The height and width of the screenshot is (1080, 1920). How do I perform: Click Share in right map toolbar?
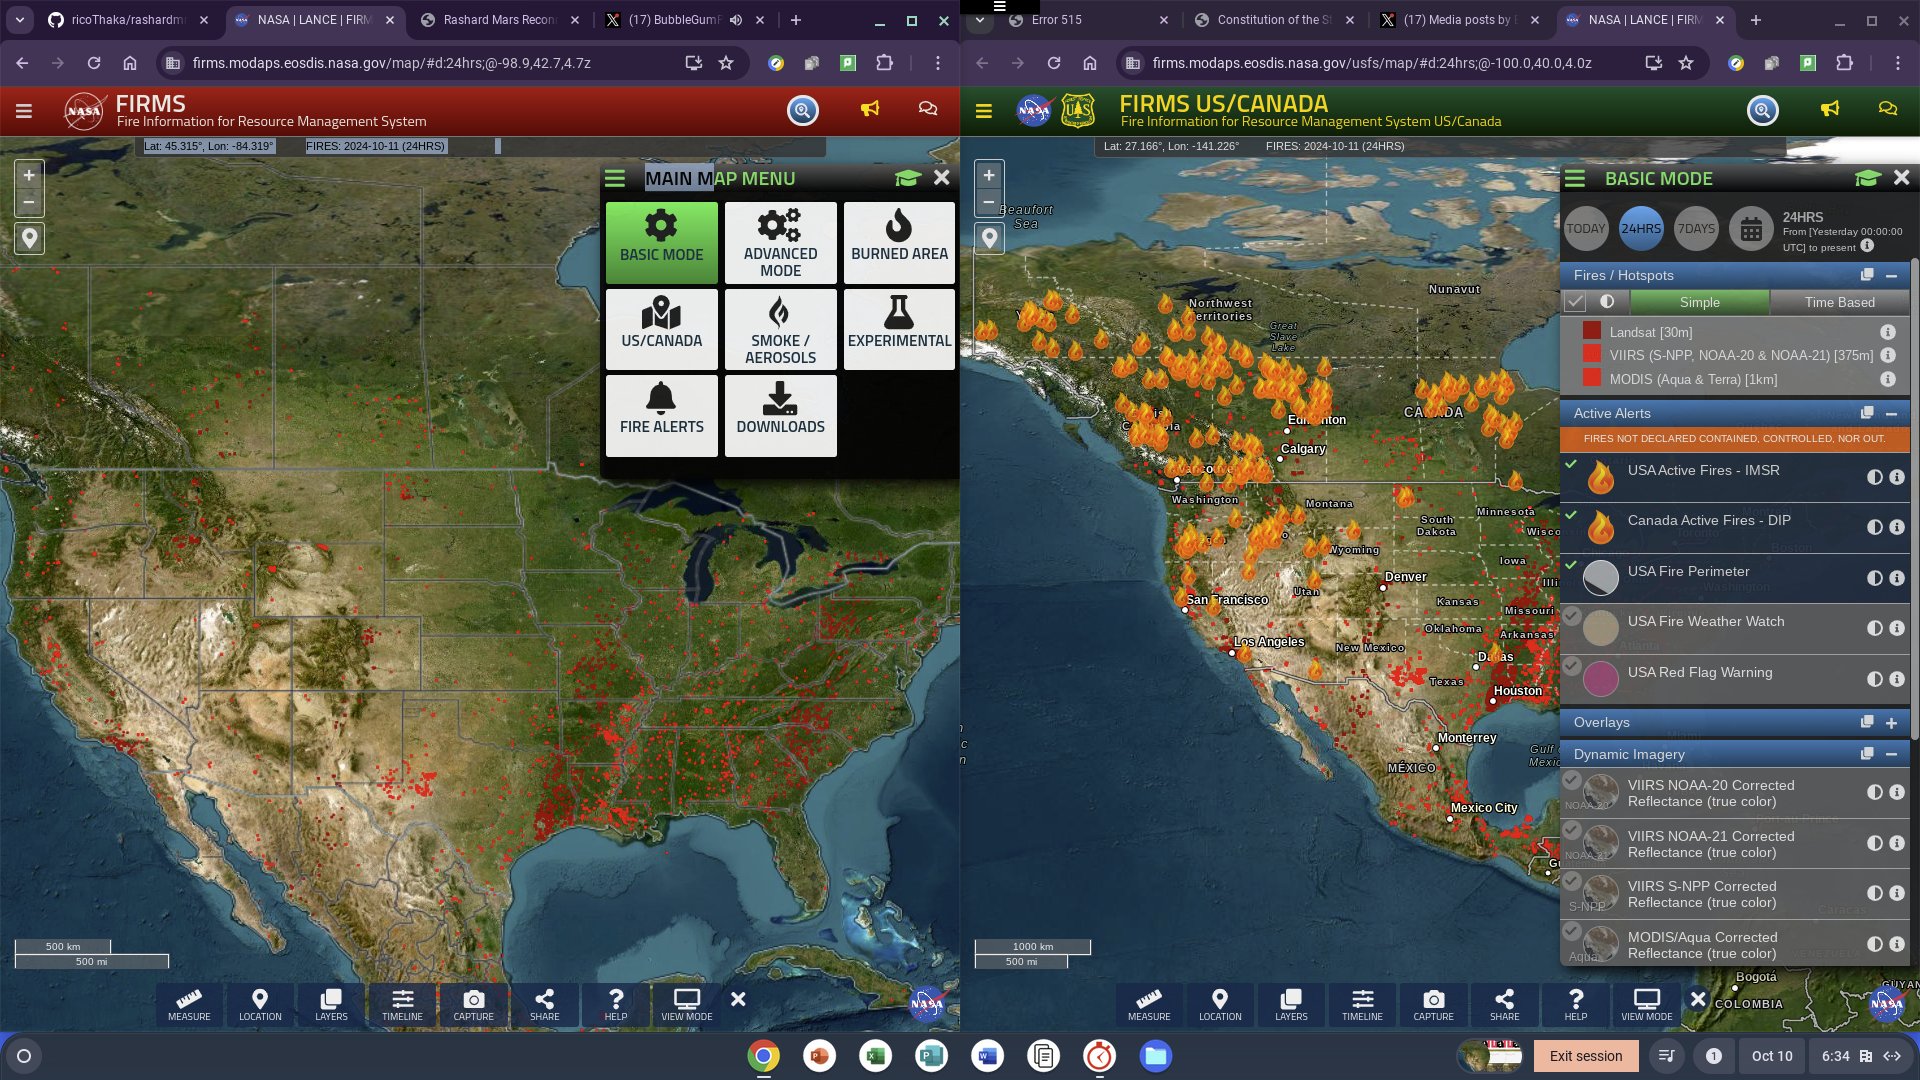pos(1504,1004)
